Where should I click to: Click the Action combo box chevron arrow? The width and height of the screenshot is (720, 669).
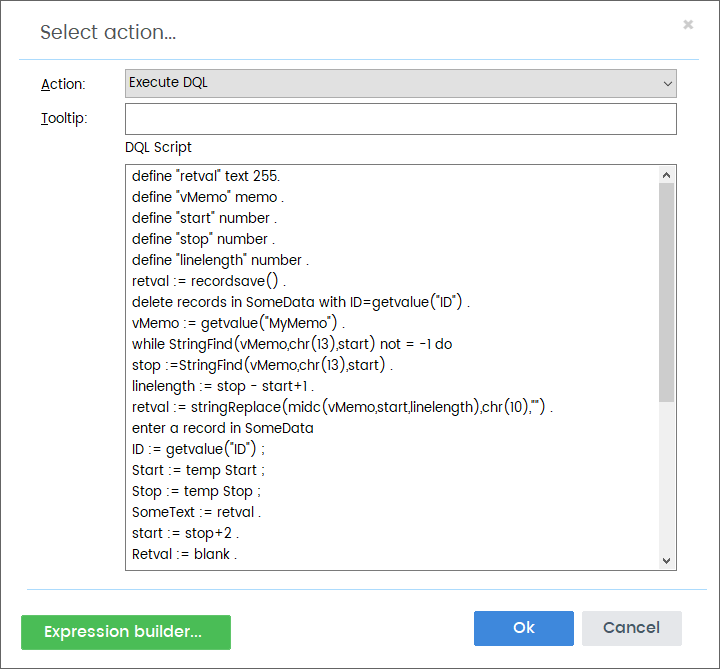(667, 84)
